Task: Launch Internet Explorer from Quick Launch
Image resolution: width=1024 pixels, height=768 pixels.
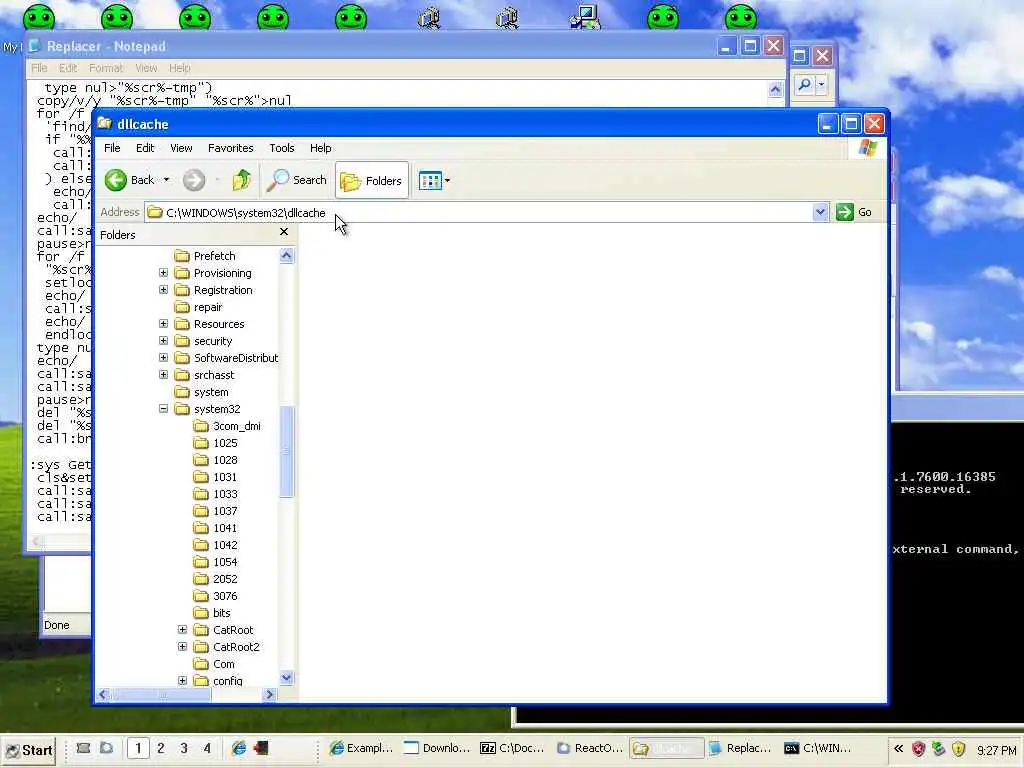Action: [x=238, y=748]
